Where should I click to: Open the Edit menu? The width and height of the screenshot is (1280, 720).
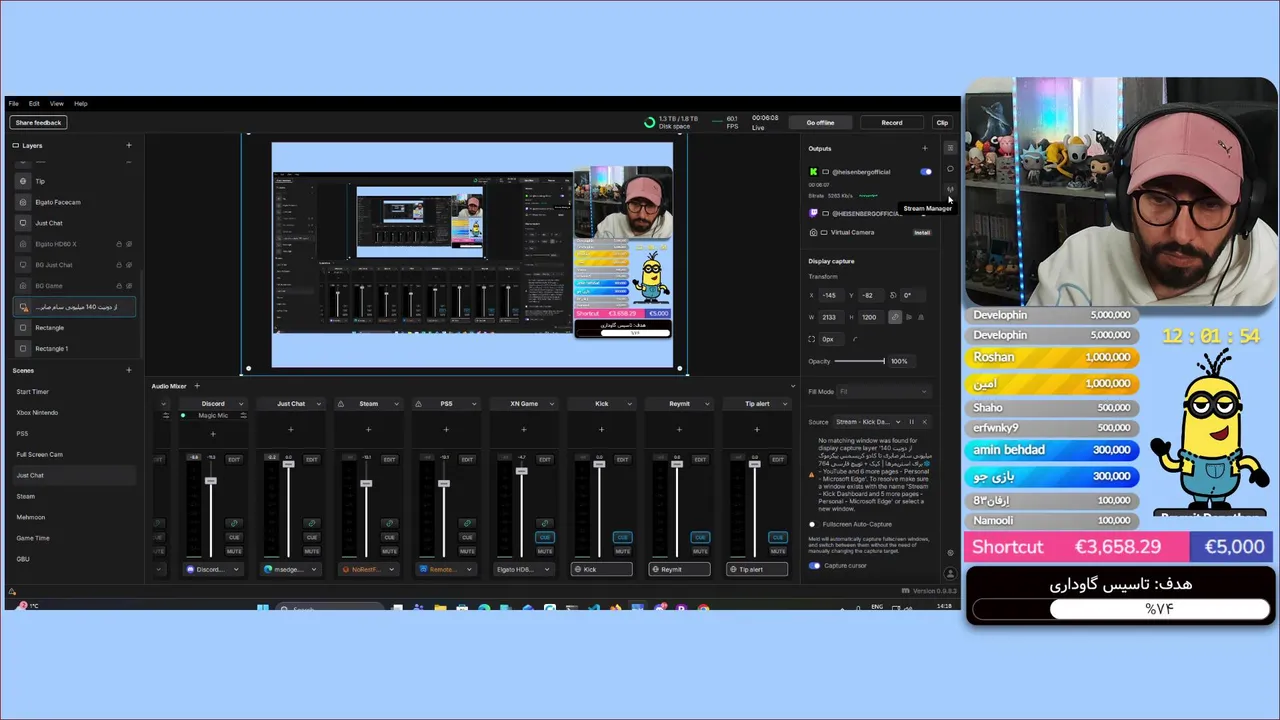point(34,104)
